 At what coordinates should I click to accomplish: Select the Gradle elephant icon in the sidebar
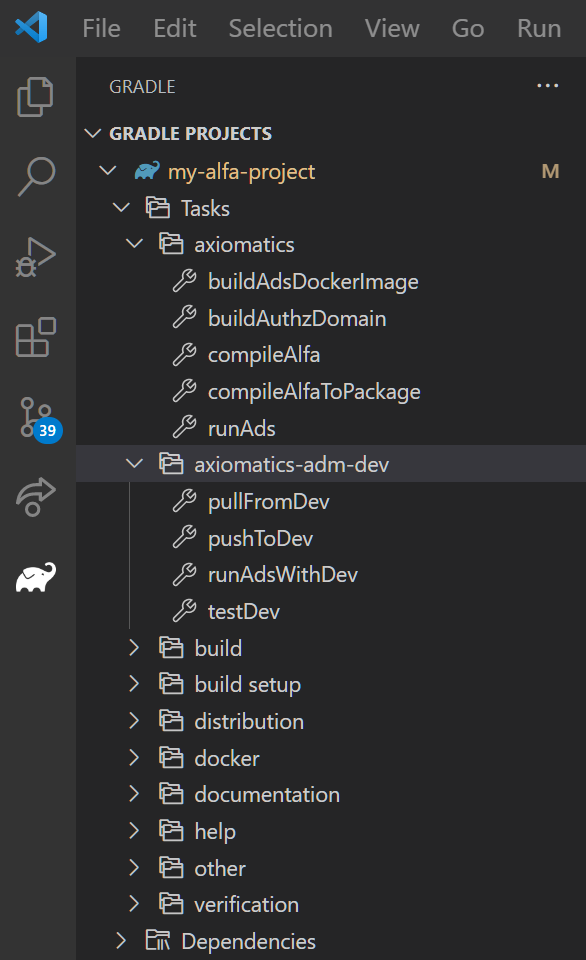coord(37,575)
